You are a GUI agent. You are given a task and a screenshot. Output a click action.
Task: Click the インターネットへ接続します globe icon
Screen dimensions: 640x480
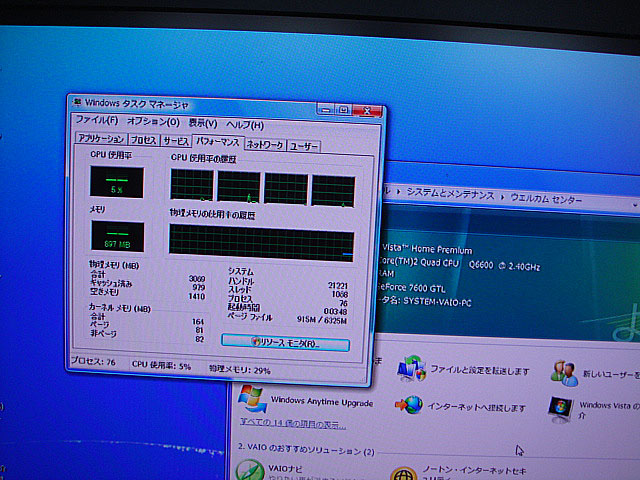(409, 405)
